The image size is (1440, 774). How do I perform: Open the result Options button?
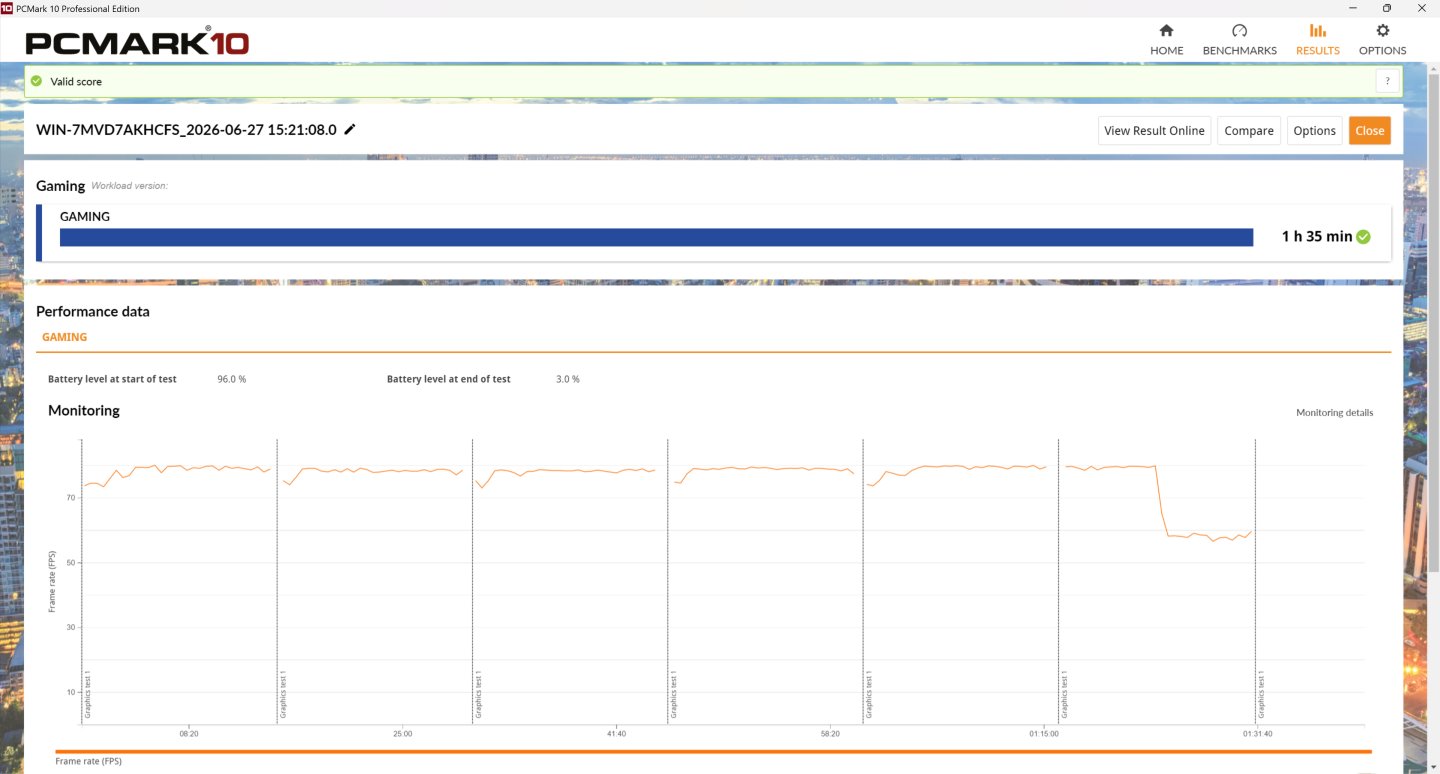(1314, 131)
